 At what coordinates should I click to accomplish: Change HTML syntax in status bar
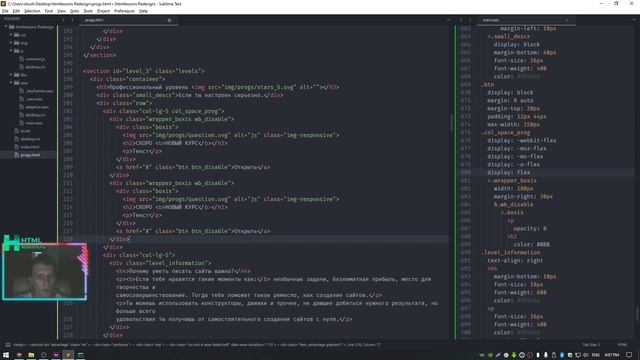[x=622, y=345]
